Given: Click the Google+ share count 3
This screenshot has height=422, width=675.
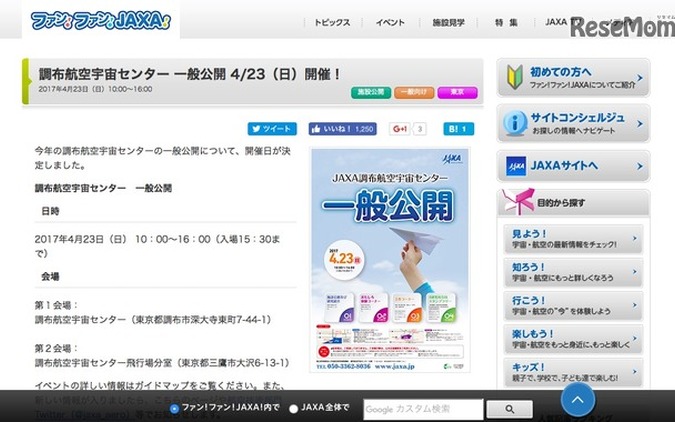Looking at the screenshot, I should click(420, 129).
